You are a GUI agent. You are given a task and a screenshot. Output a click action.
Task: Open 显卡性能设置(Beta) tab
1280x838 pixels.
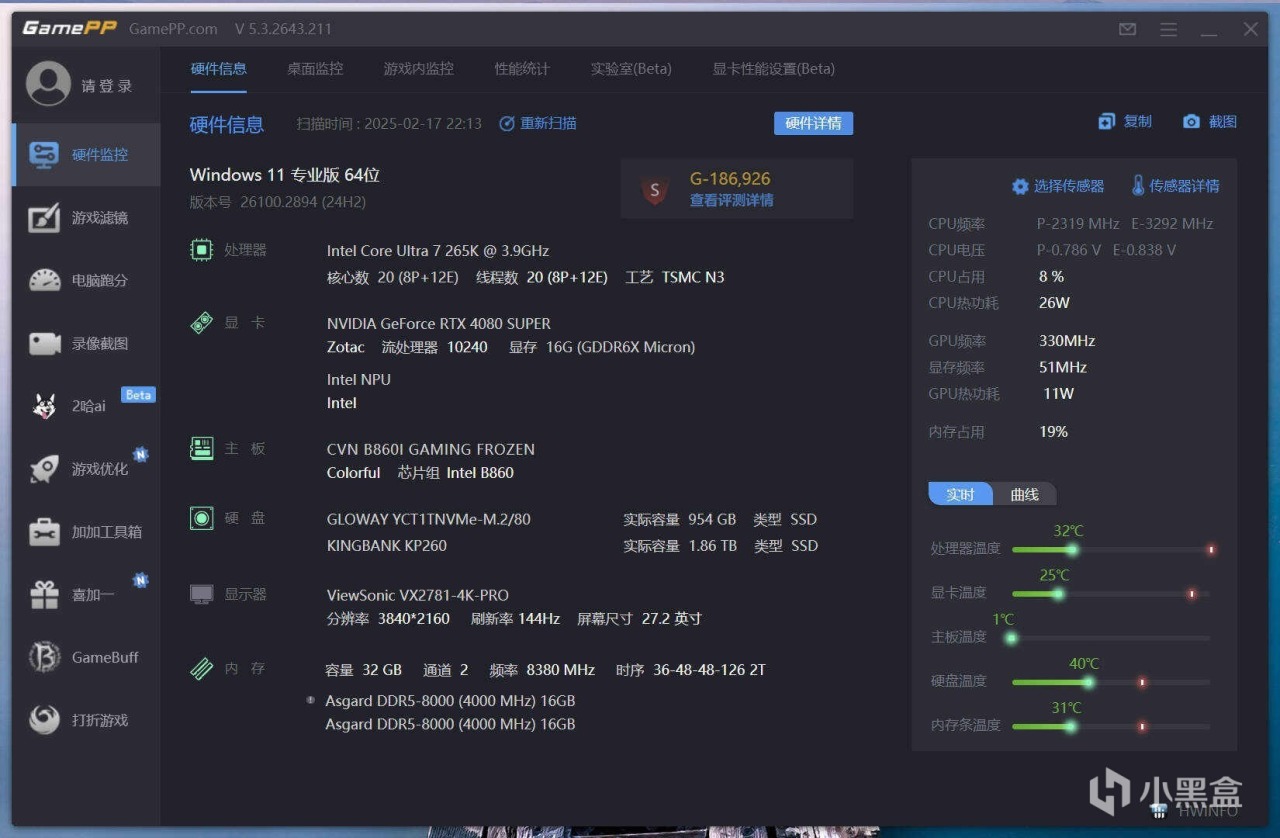(x=773, y=69)
